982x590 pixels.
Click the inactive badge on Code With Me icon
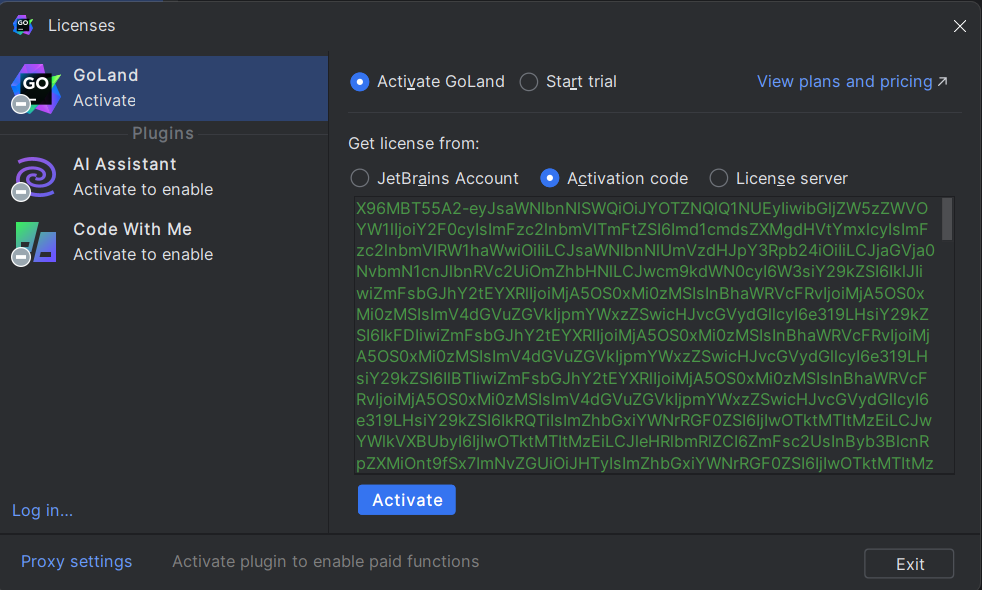pyautogui.click(x=21, y=257)
